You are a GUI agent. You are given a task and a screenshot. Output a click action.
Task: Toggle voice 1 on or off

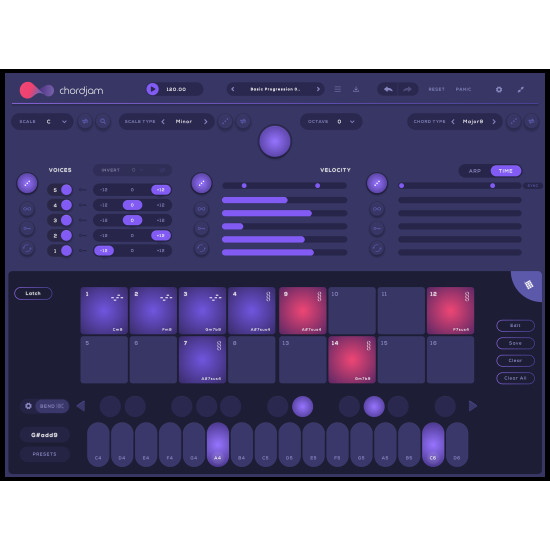(66, 250)
